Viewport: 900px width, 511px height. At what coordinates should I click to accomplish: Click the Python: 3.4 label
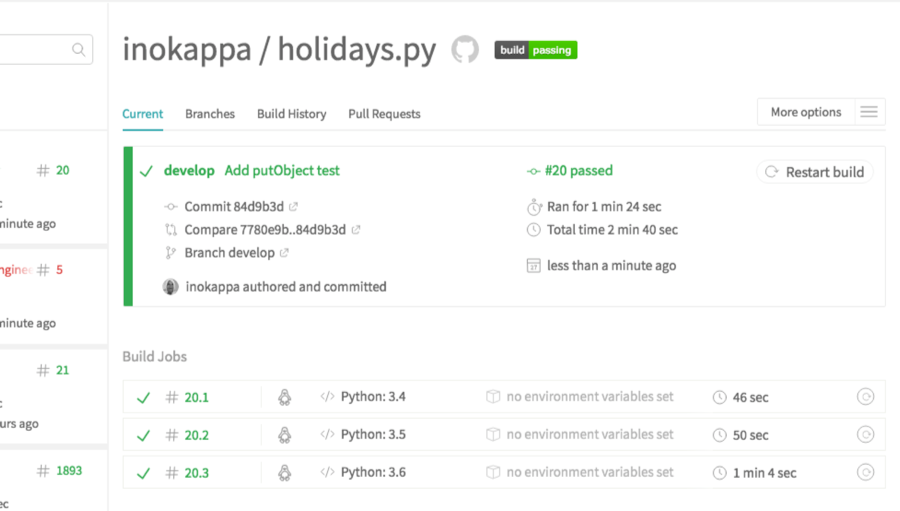pyautogui.click(x=373, y=397)
